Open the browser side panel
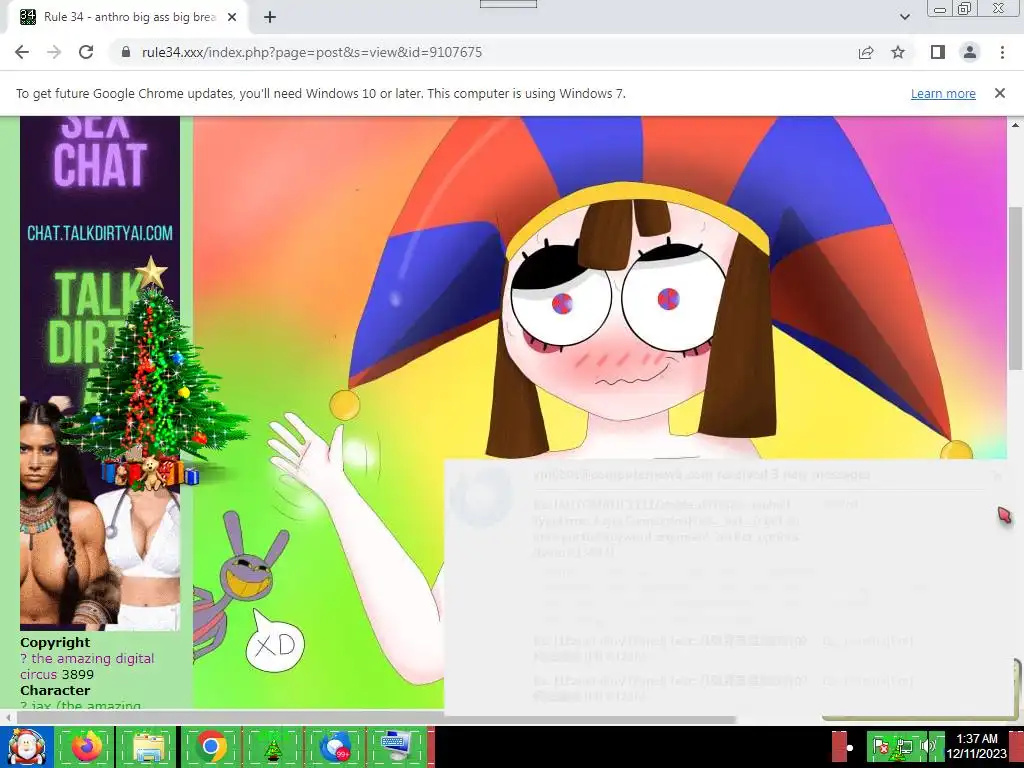The height and width of the screenshot is (768, 1024). pyautogui.click(x=938, y=52)
